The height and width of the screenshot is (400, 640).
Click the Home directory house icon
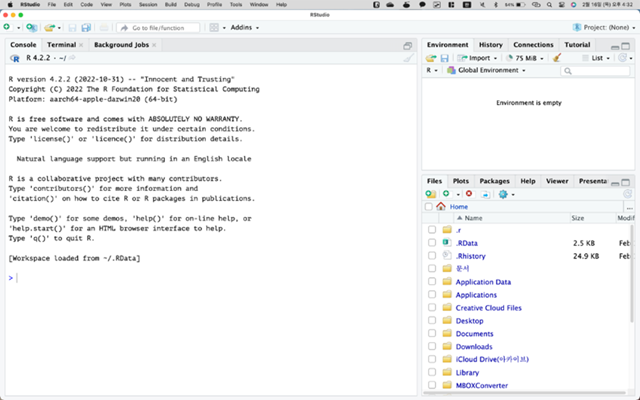(441, 207)
